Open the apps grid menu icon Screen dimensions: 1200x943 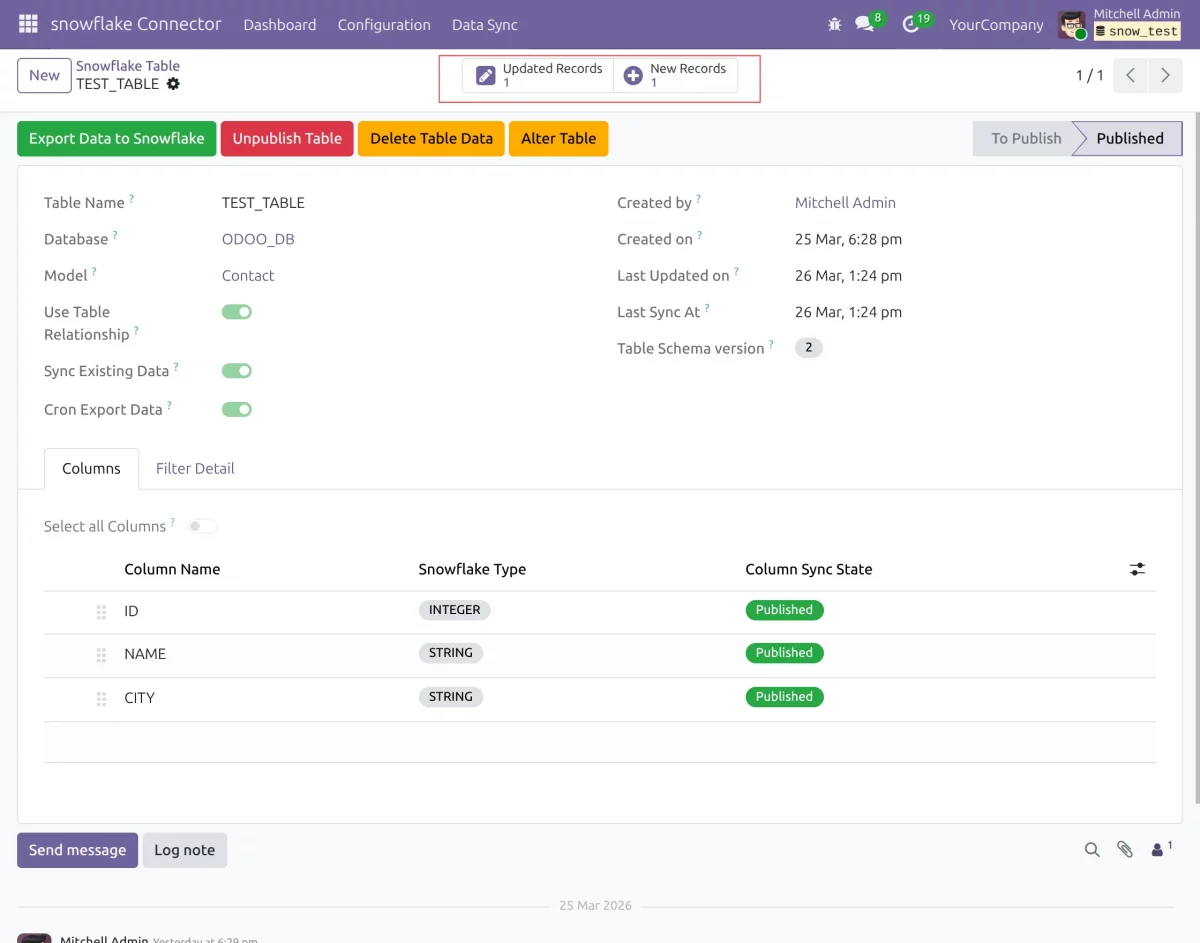[x=28, y=24]
